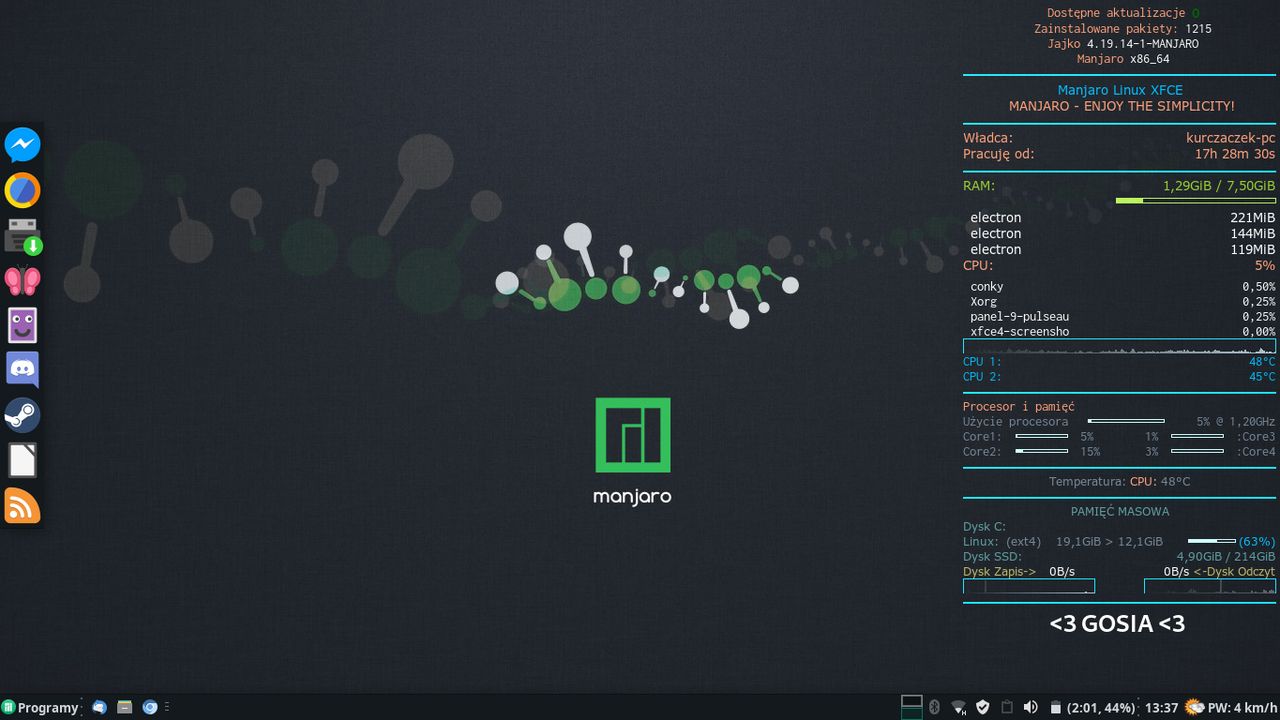Click the 13:37 clock
Screen dimensions: 1280x720
pyautogui.click(x=1161, y=708)
